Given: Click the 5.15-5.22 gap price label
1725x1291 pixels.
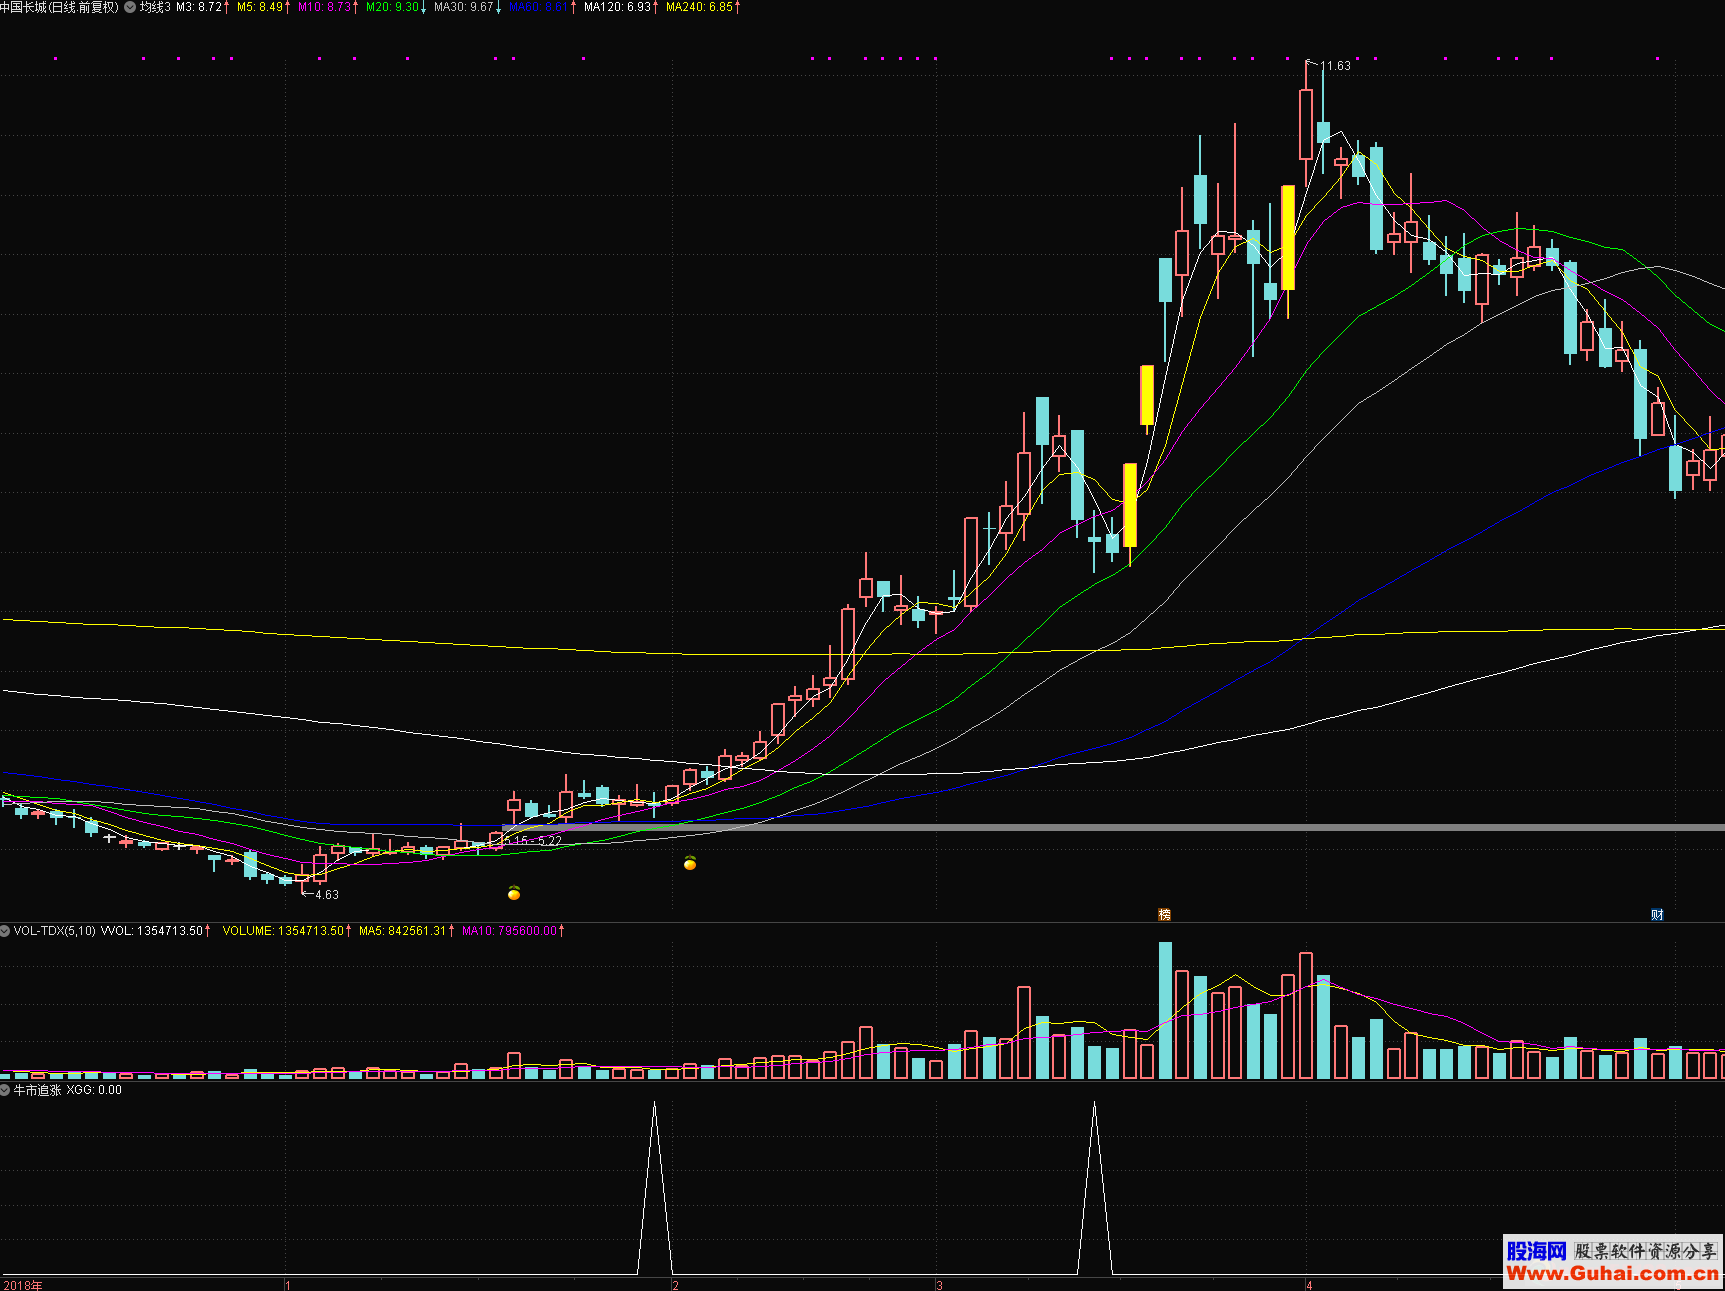Looking at the screenshot, I should [533, 841].
